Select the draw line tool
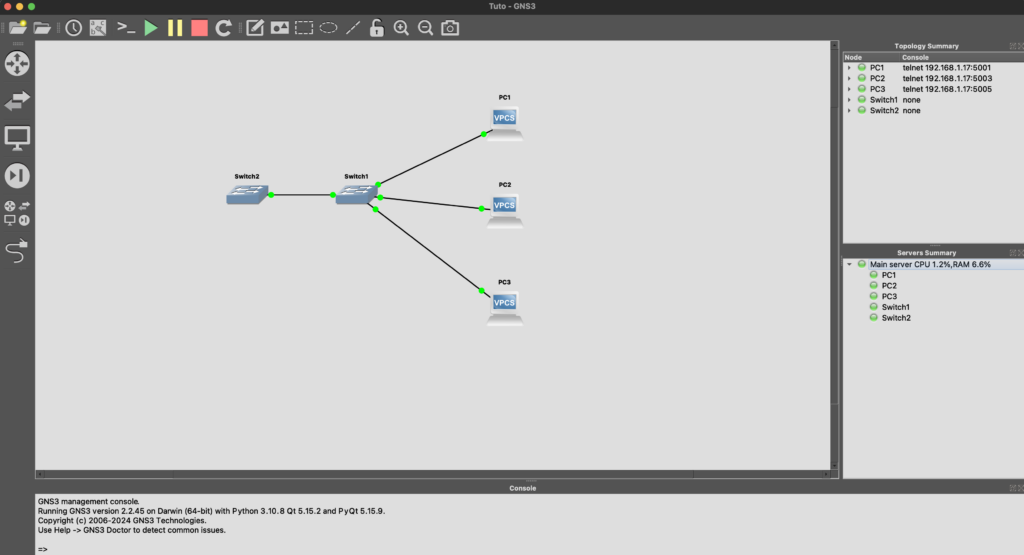 point(353,28)
